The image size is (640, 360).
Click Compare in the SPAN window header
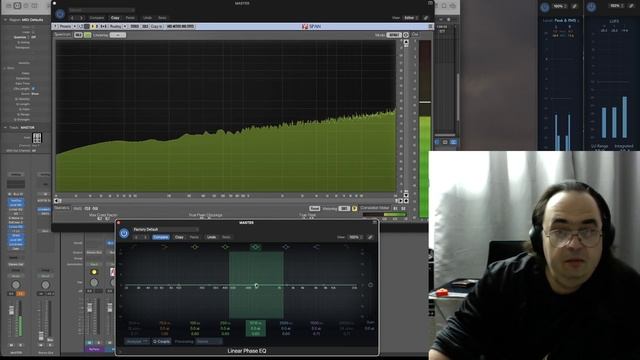[x=97, y=18]
